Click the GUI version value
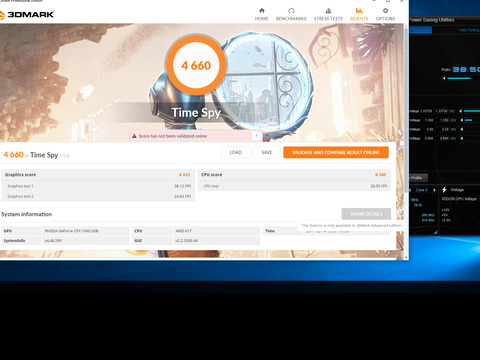This screenshot has height=360, width=480. point(187,240)
